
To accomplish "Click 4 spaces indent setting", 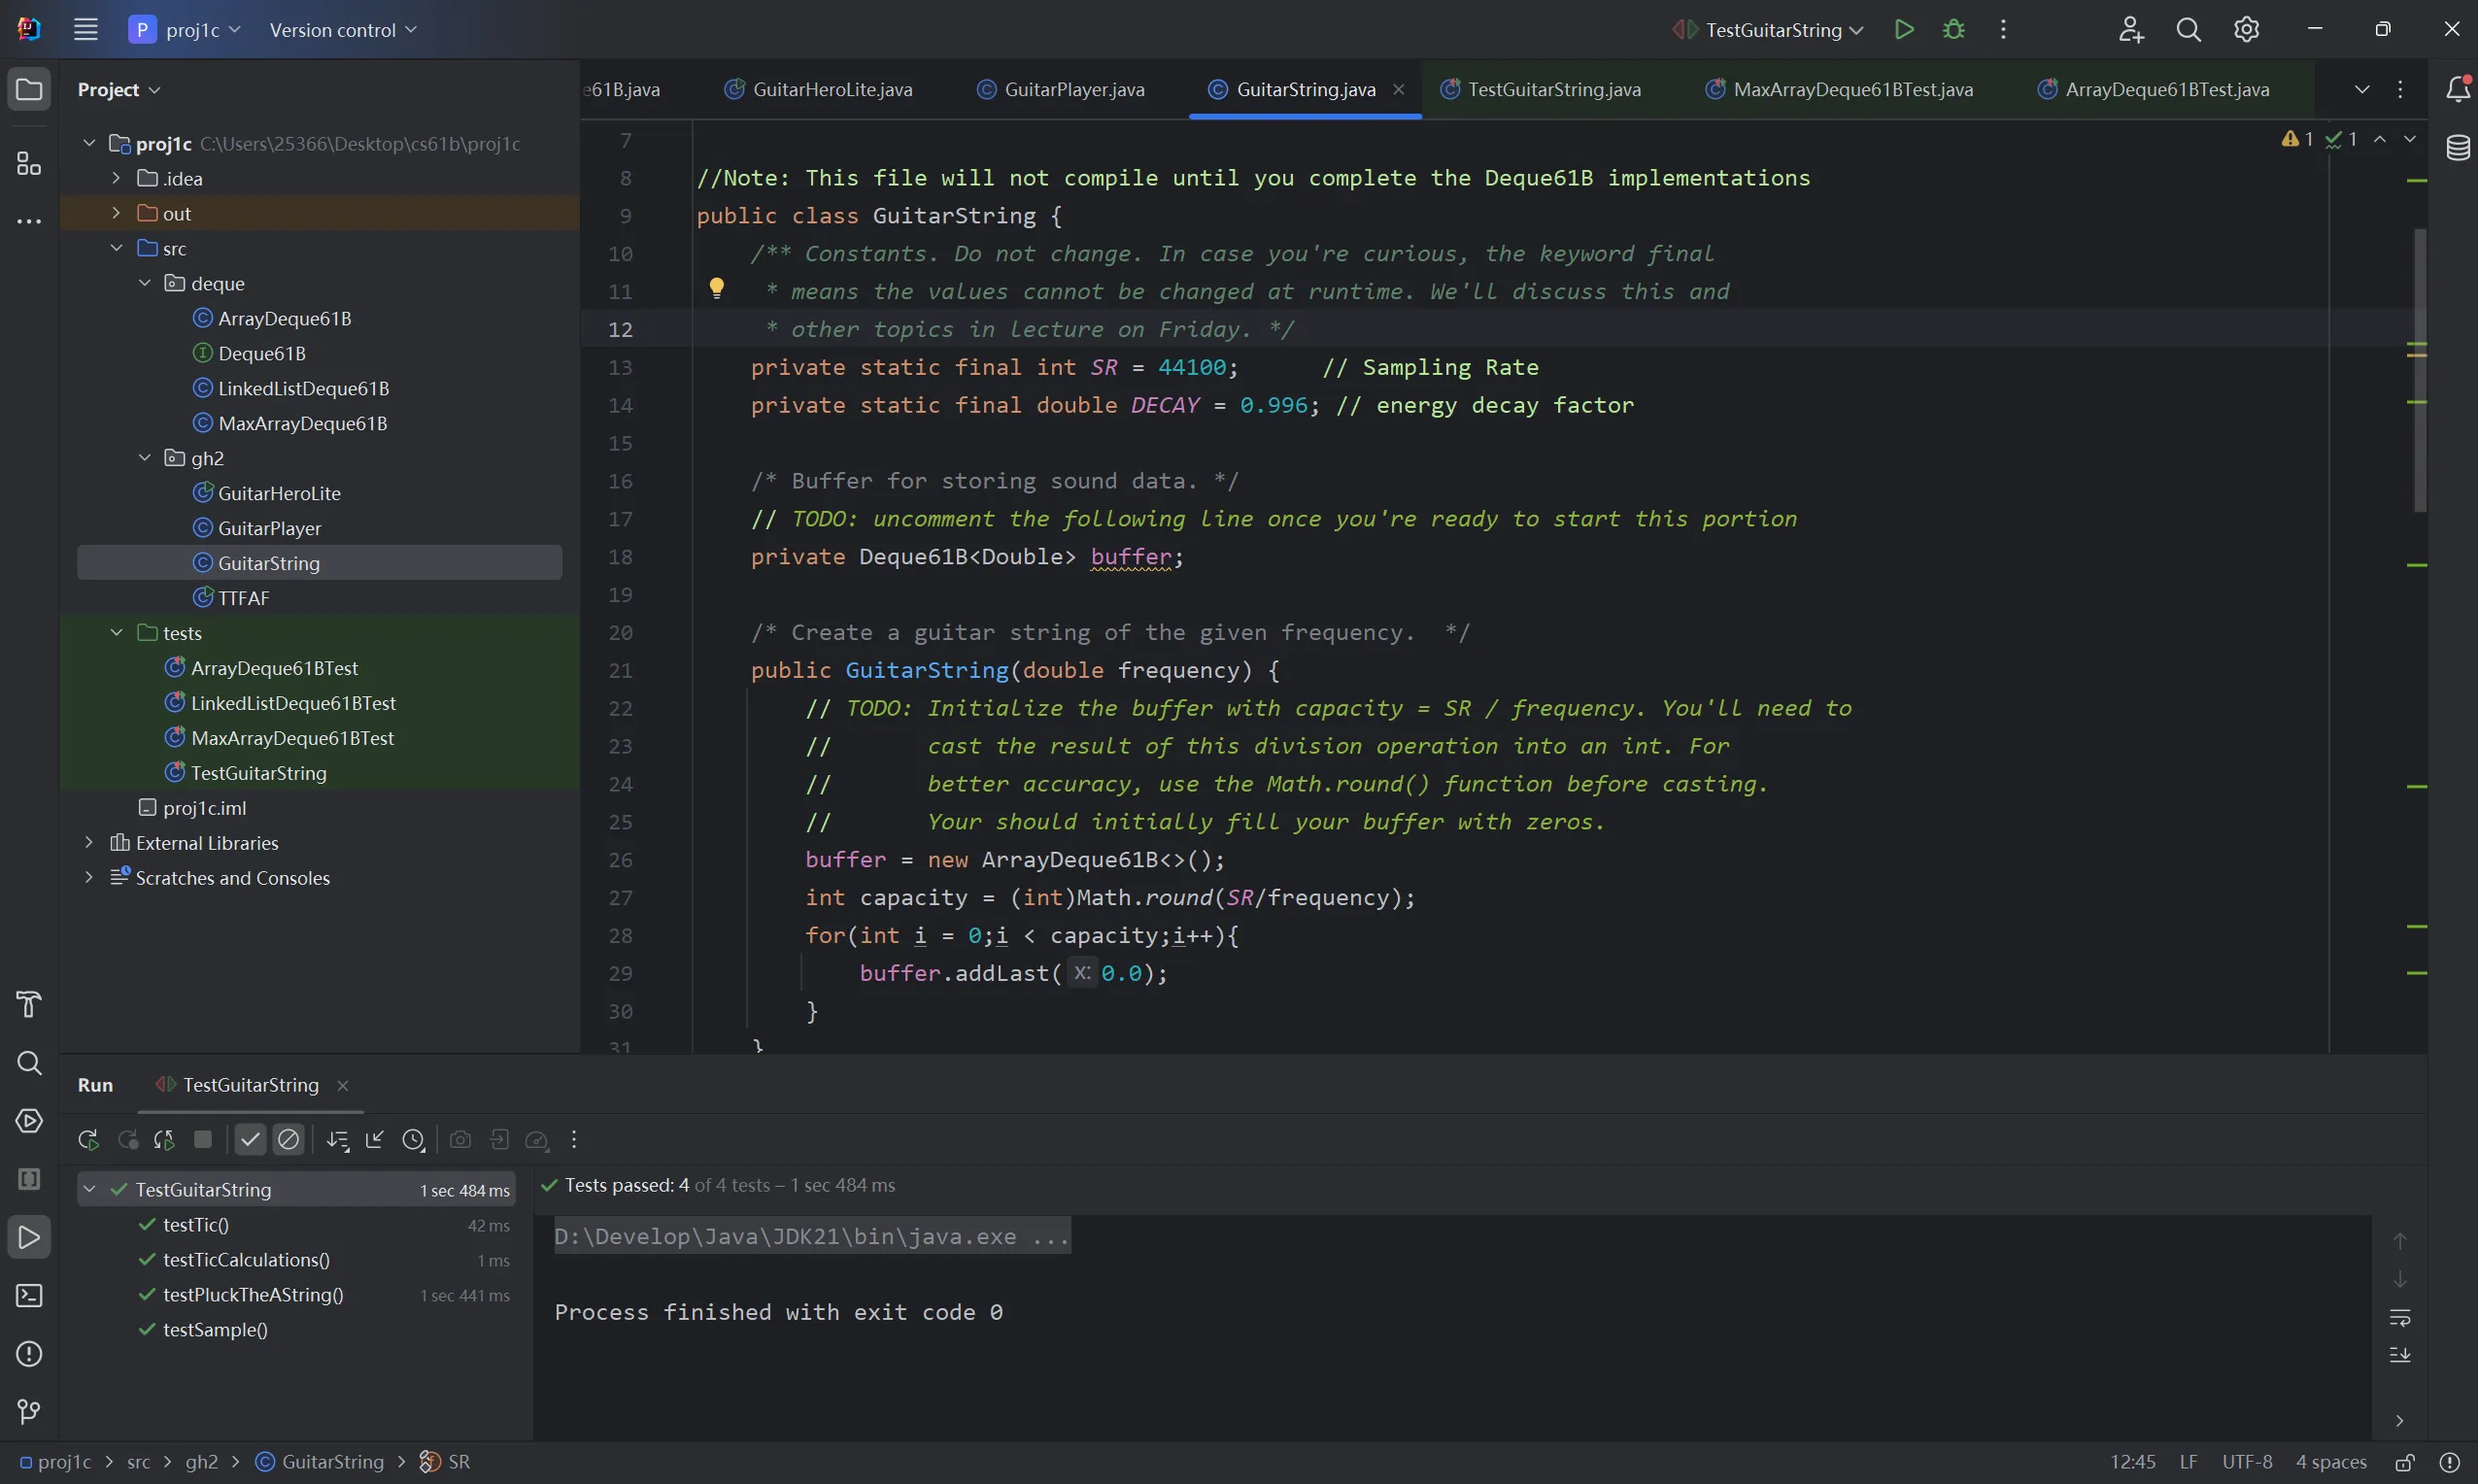I will 2331,1462.
